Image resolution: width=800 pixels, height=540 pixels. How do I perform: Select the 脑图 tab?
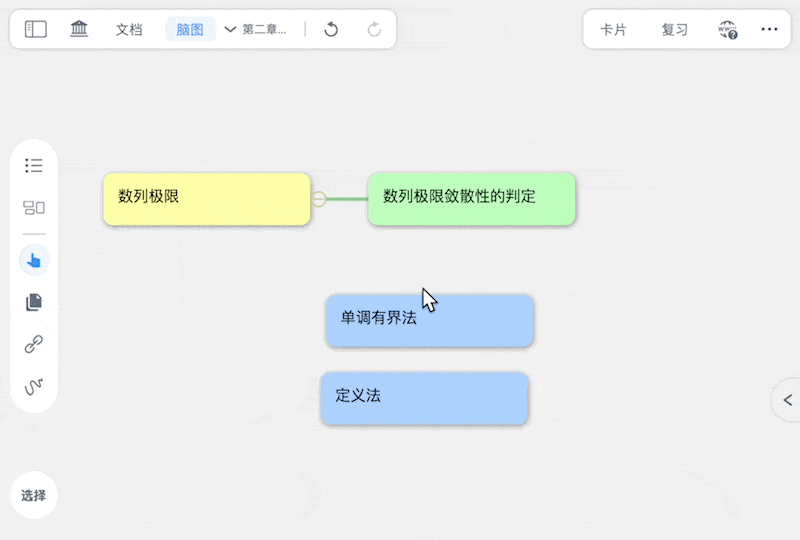[x=190, y=30]
